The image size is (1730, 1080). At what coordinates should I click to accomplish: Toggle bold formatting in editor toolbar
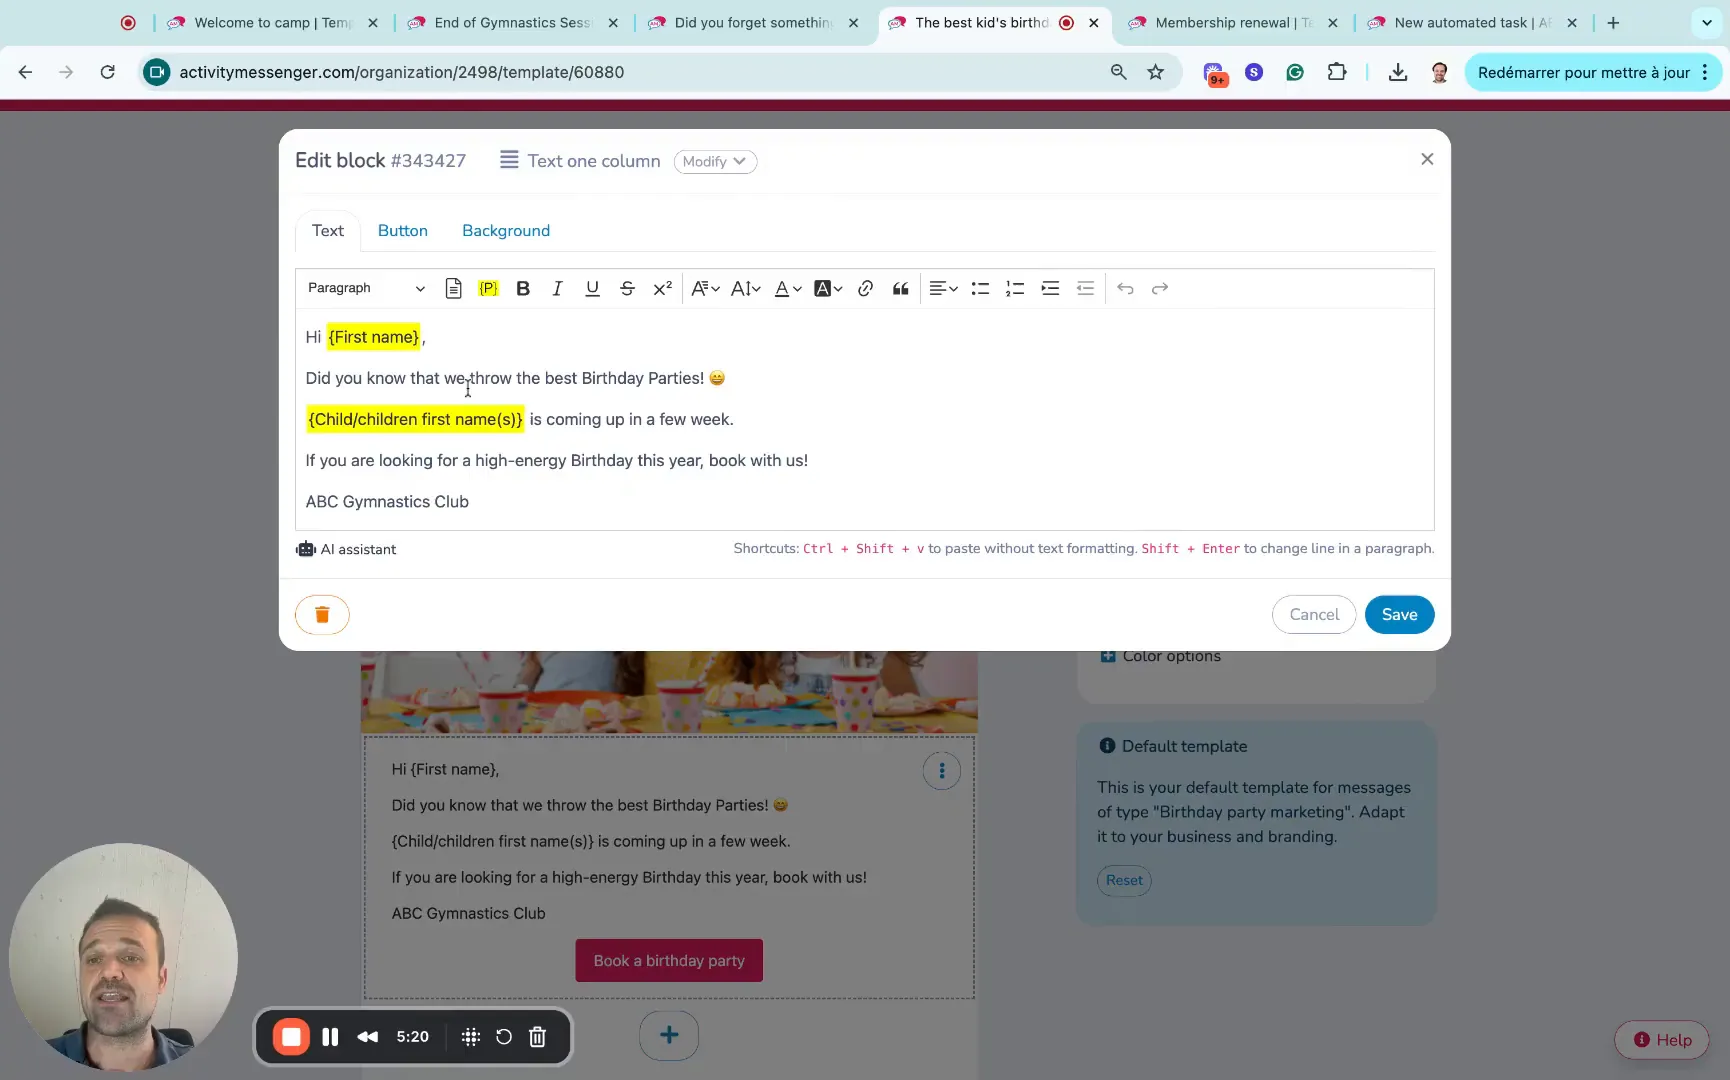coord(522,288)
